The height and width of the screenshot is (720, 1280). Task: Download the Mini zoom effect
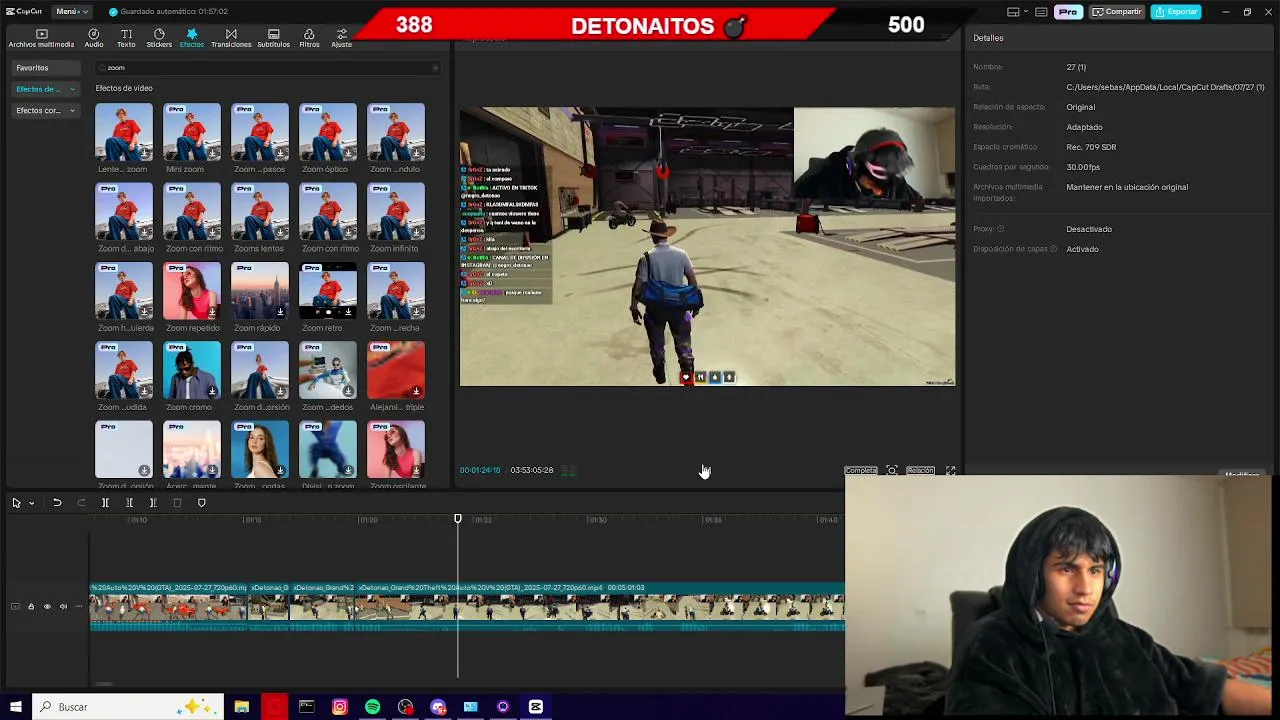click(x=212, y=154)
